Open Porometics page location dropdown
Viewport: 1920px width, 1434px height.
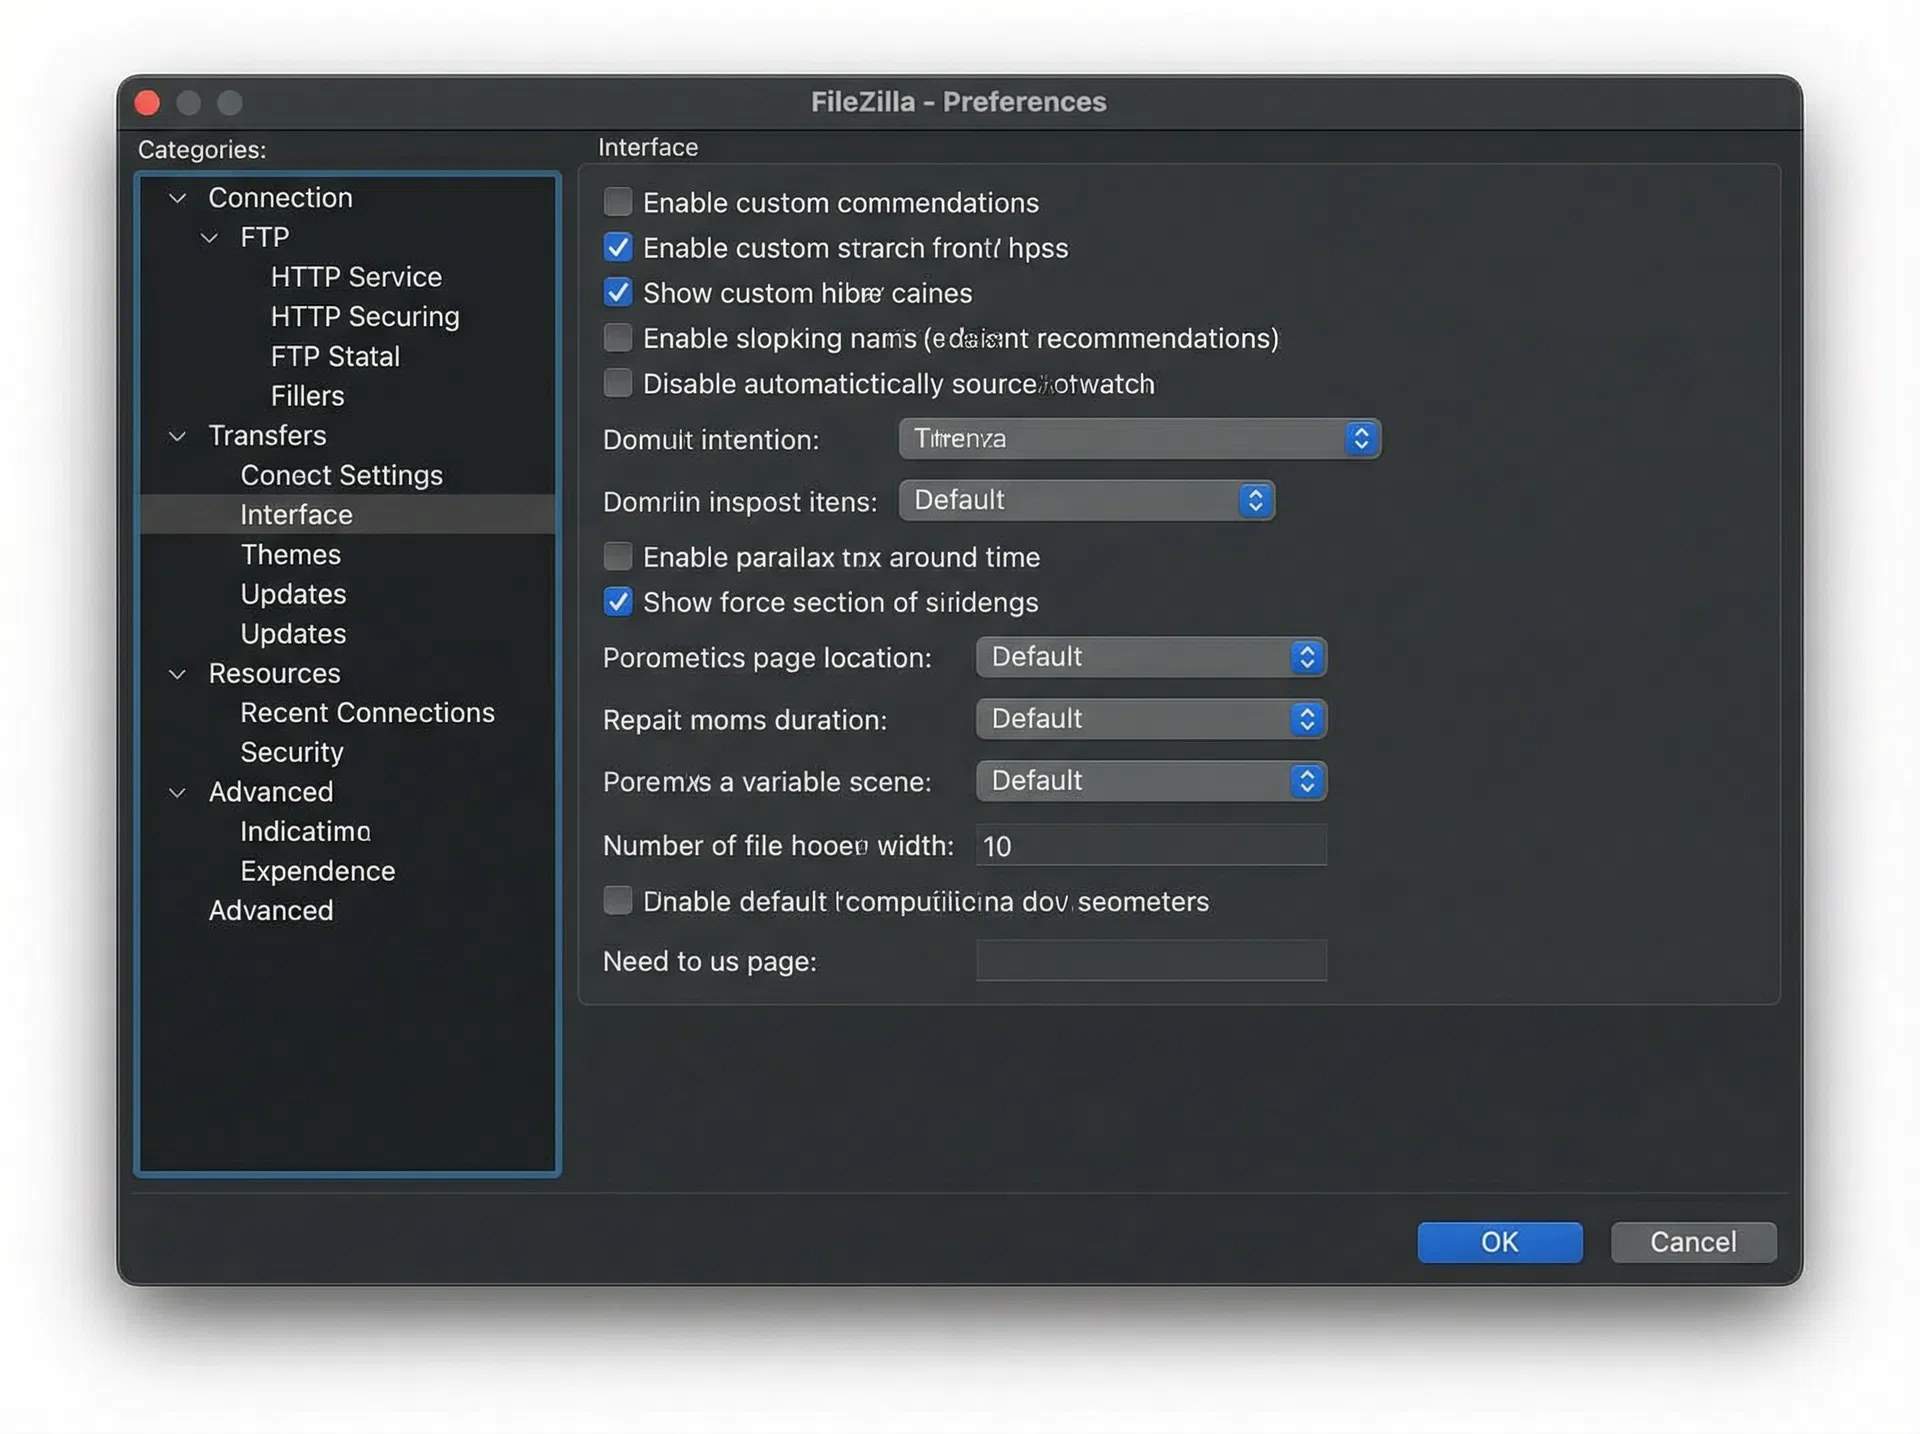point(1152,657)
